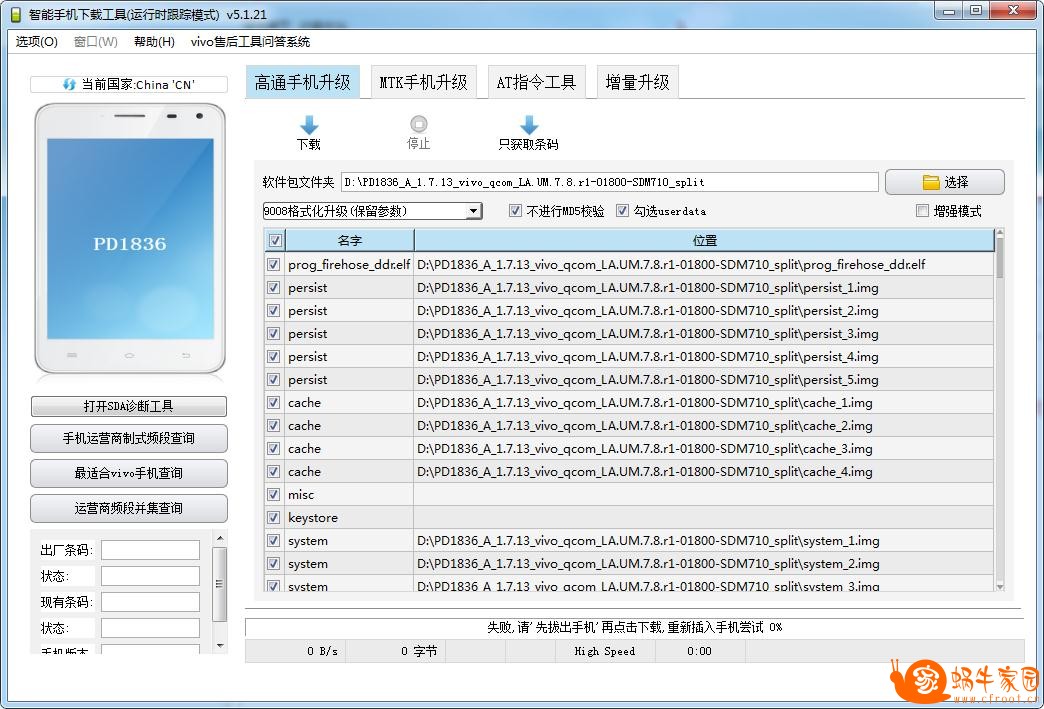1044x709 pixels.
Task: Click the left info panel scroll-down arrow
Action: [220, 646]
